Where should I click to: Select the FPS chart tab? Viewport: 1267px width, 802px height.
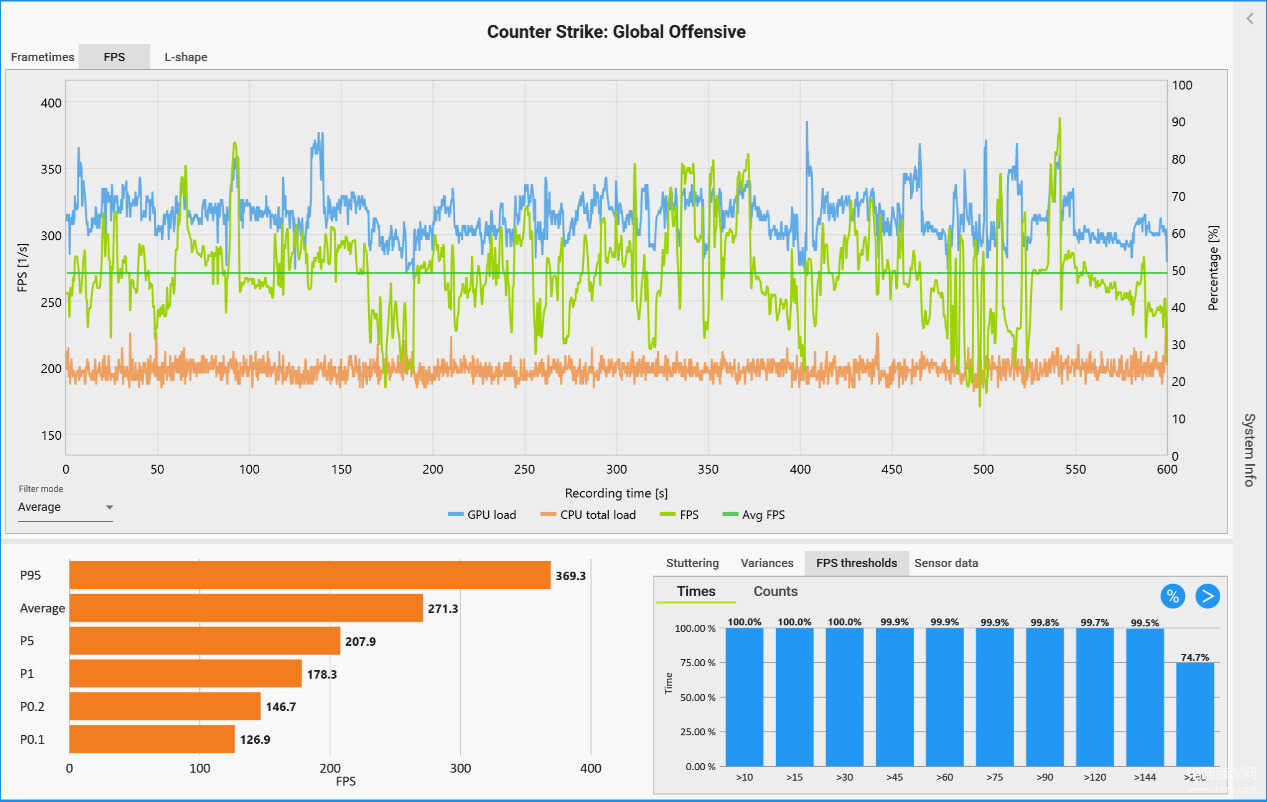tap(114, 57)
